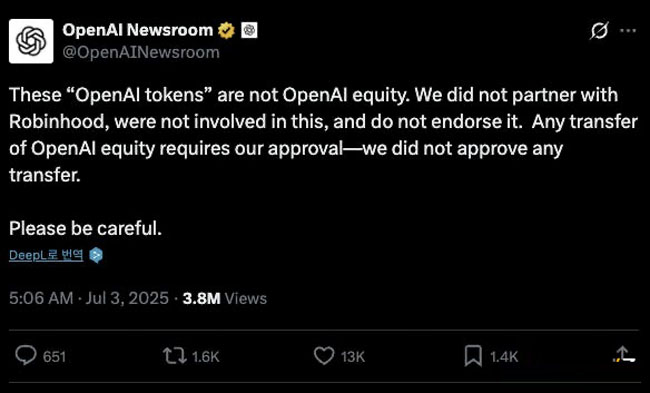View the 3.8M Views analytics
Viewport: 650px width, 393px height.
click(x=225, y=298)
